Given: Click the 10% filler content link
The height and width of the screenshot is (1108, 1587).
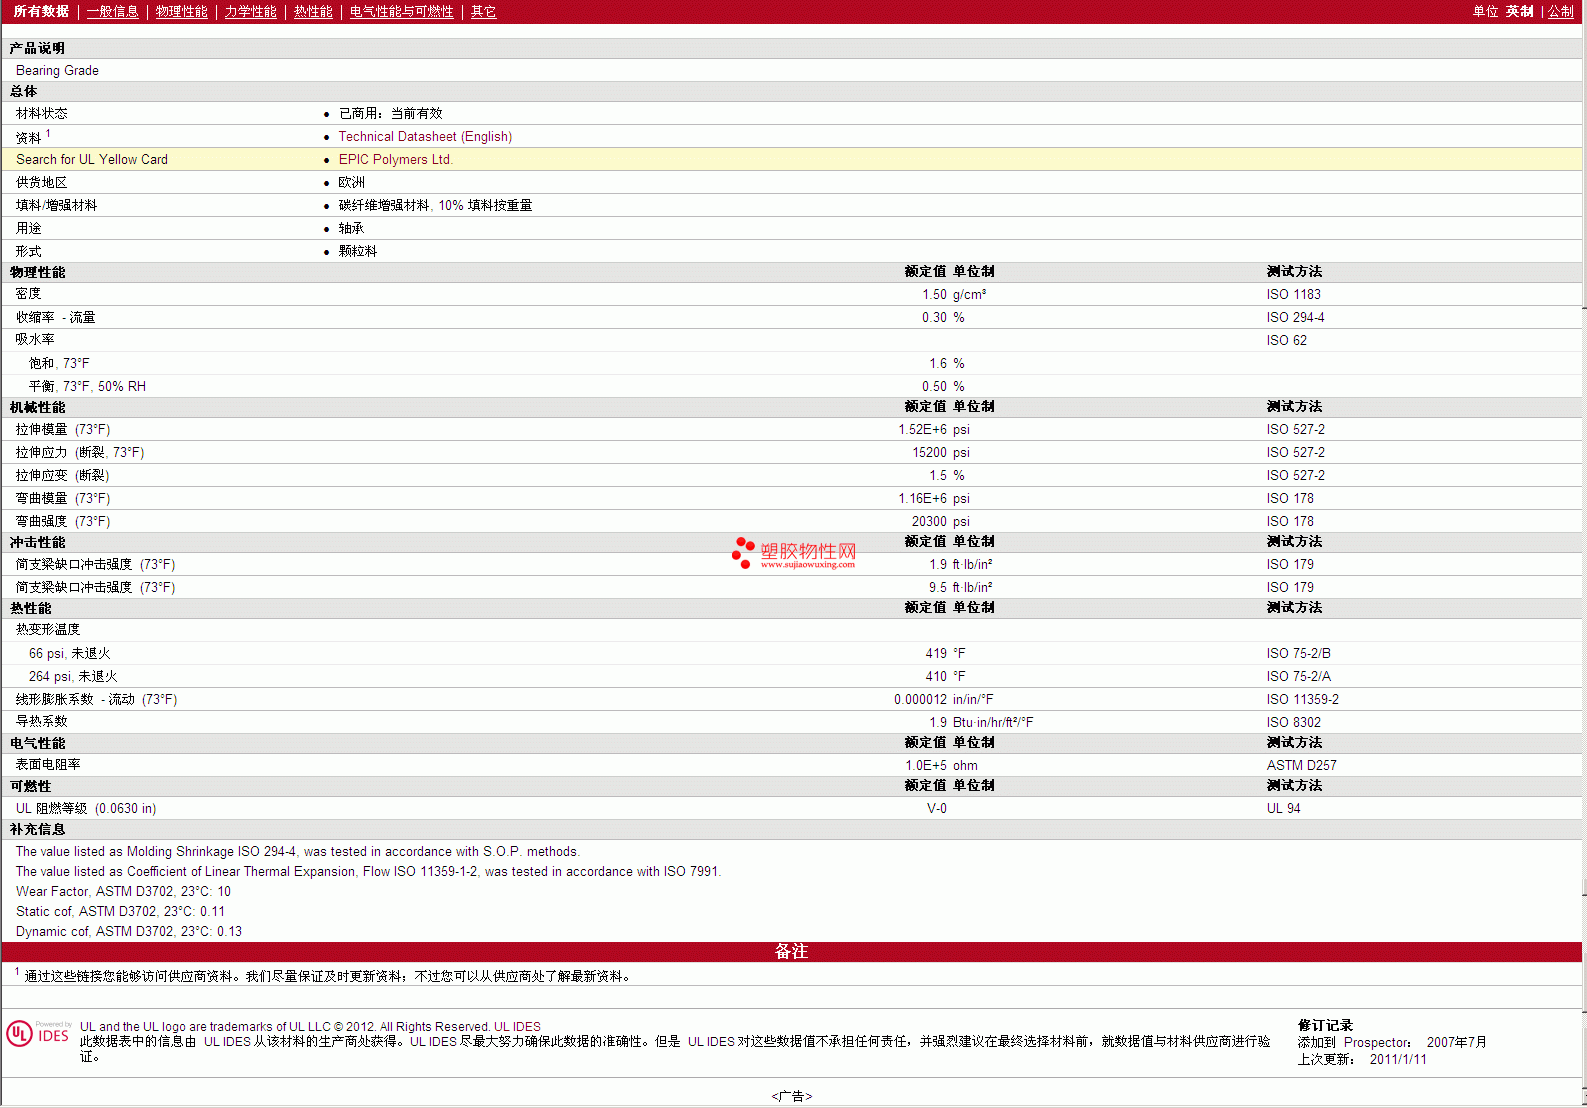Looking at the screenshot, I should tap(450, 206).
